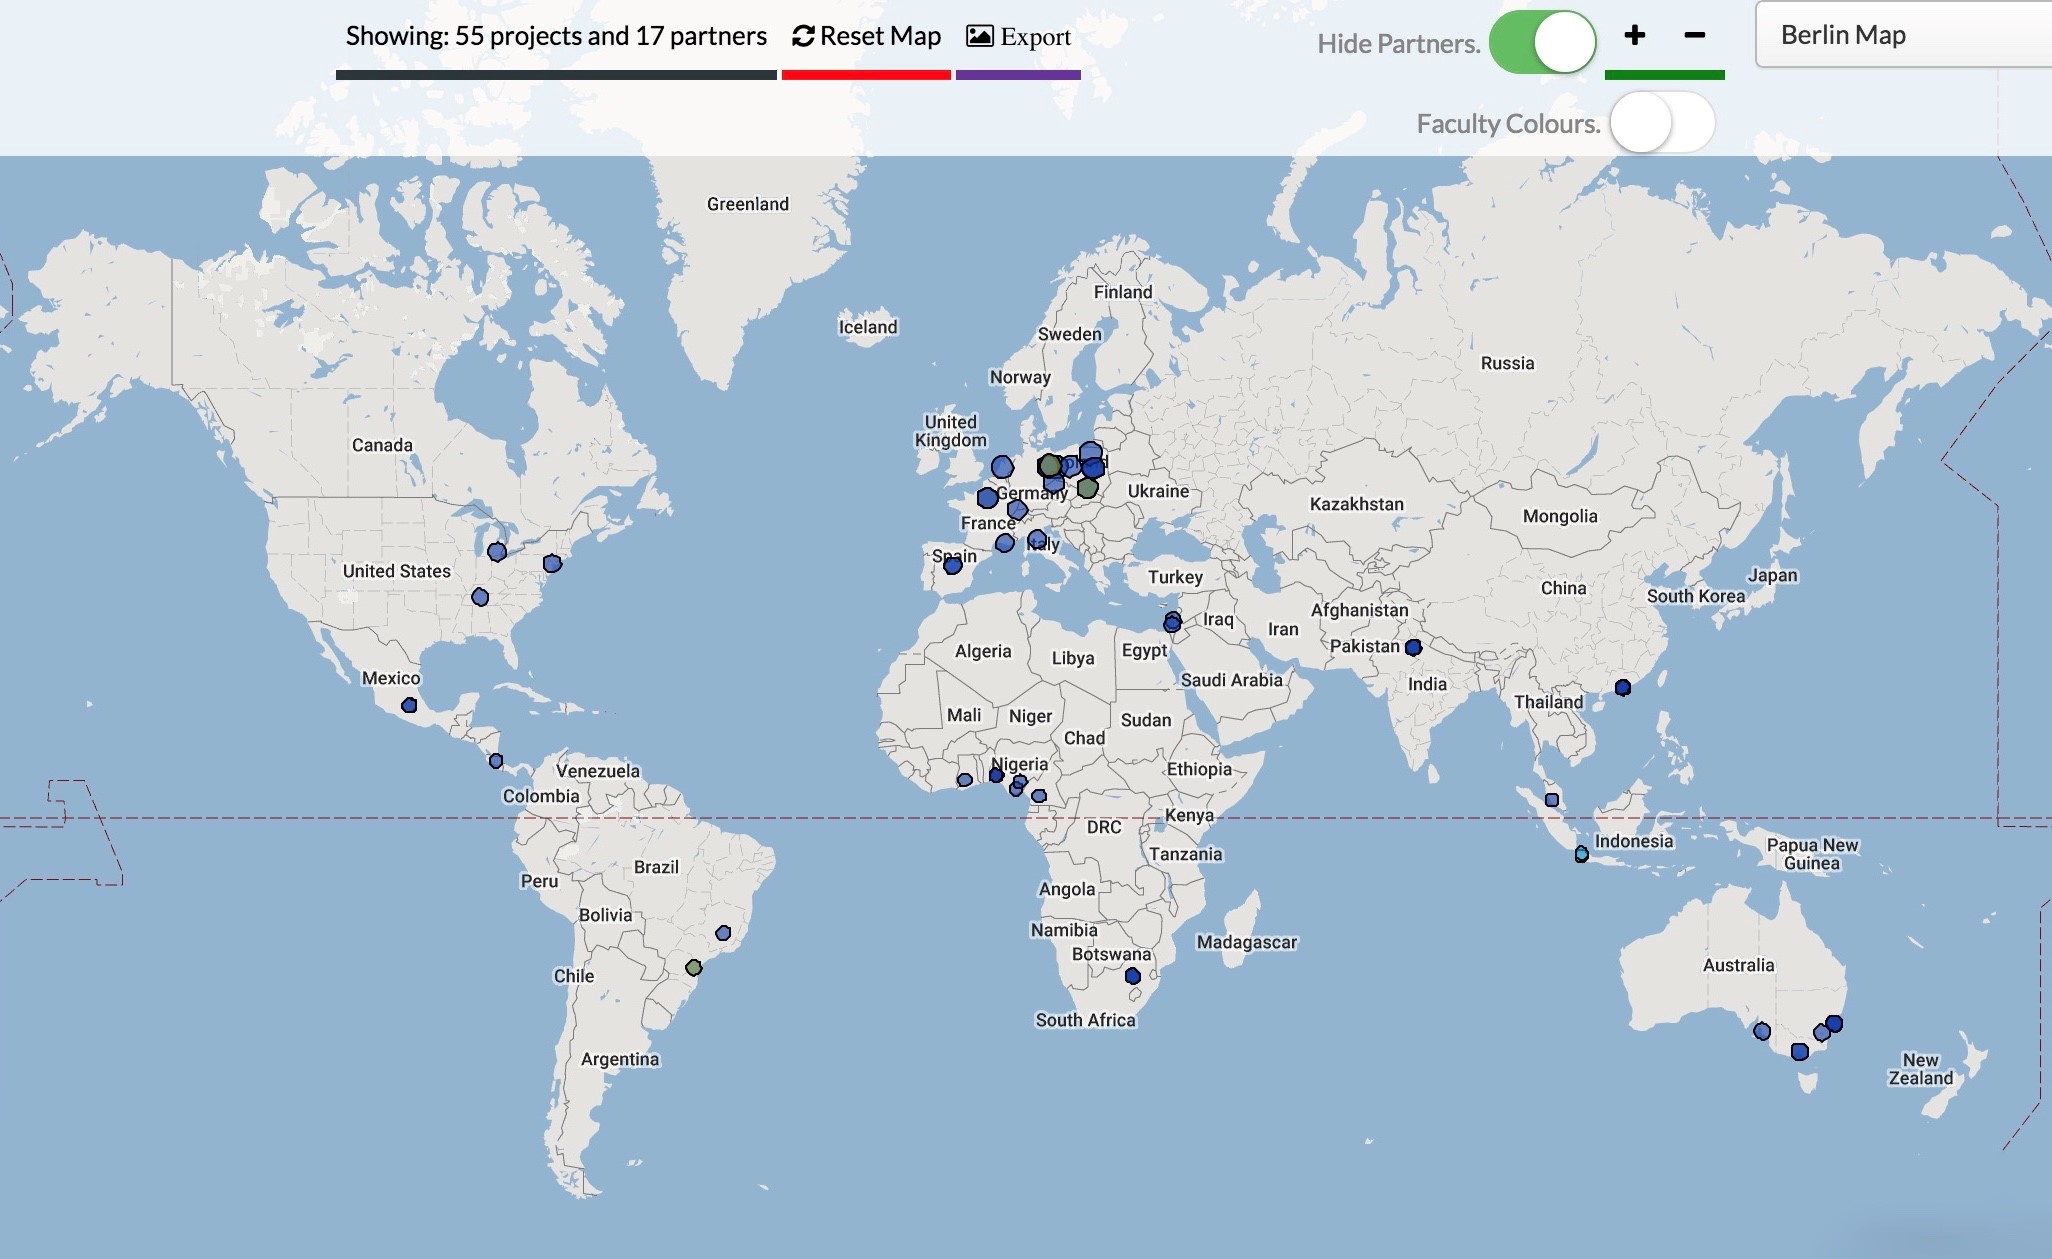Select the project marker in South Africa

(x=1132, y=976)
